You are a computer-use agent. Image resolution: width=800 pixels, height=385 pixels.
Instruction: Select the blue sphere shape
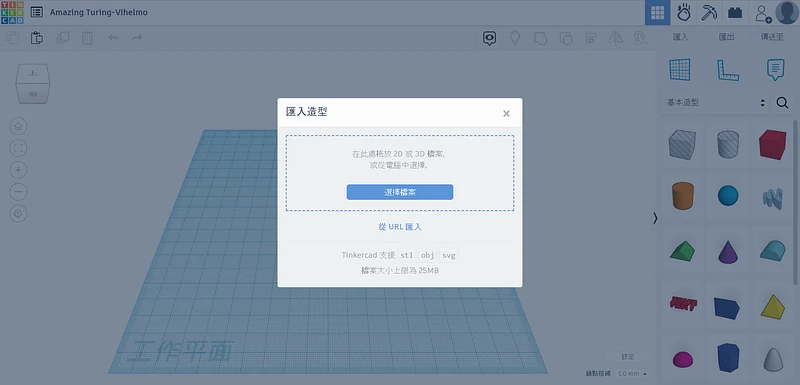pos(728,195)
